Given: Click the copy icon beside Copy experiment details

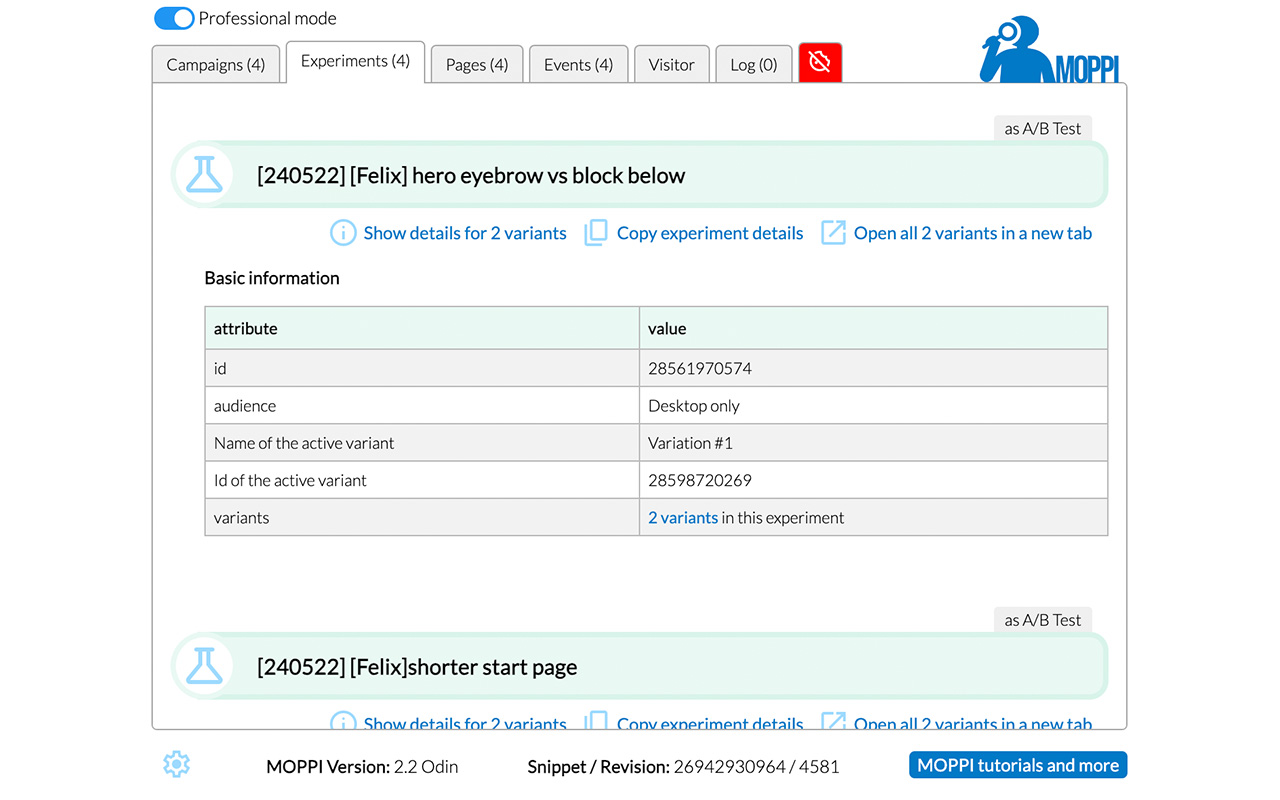Looking at the screenshot, I should point(596,233).
